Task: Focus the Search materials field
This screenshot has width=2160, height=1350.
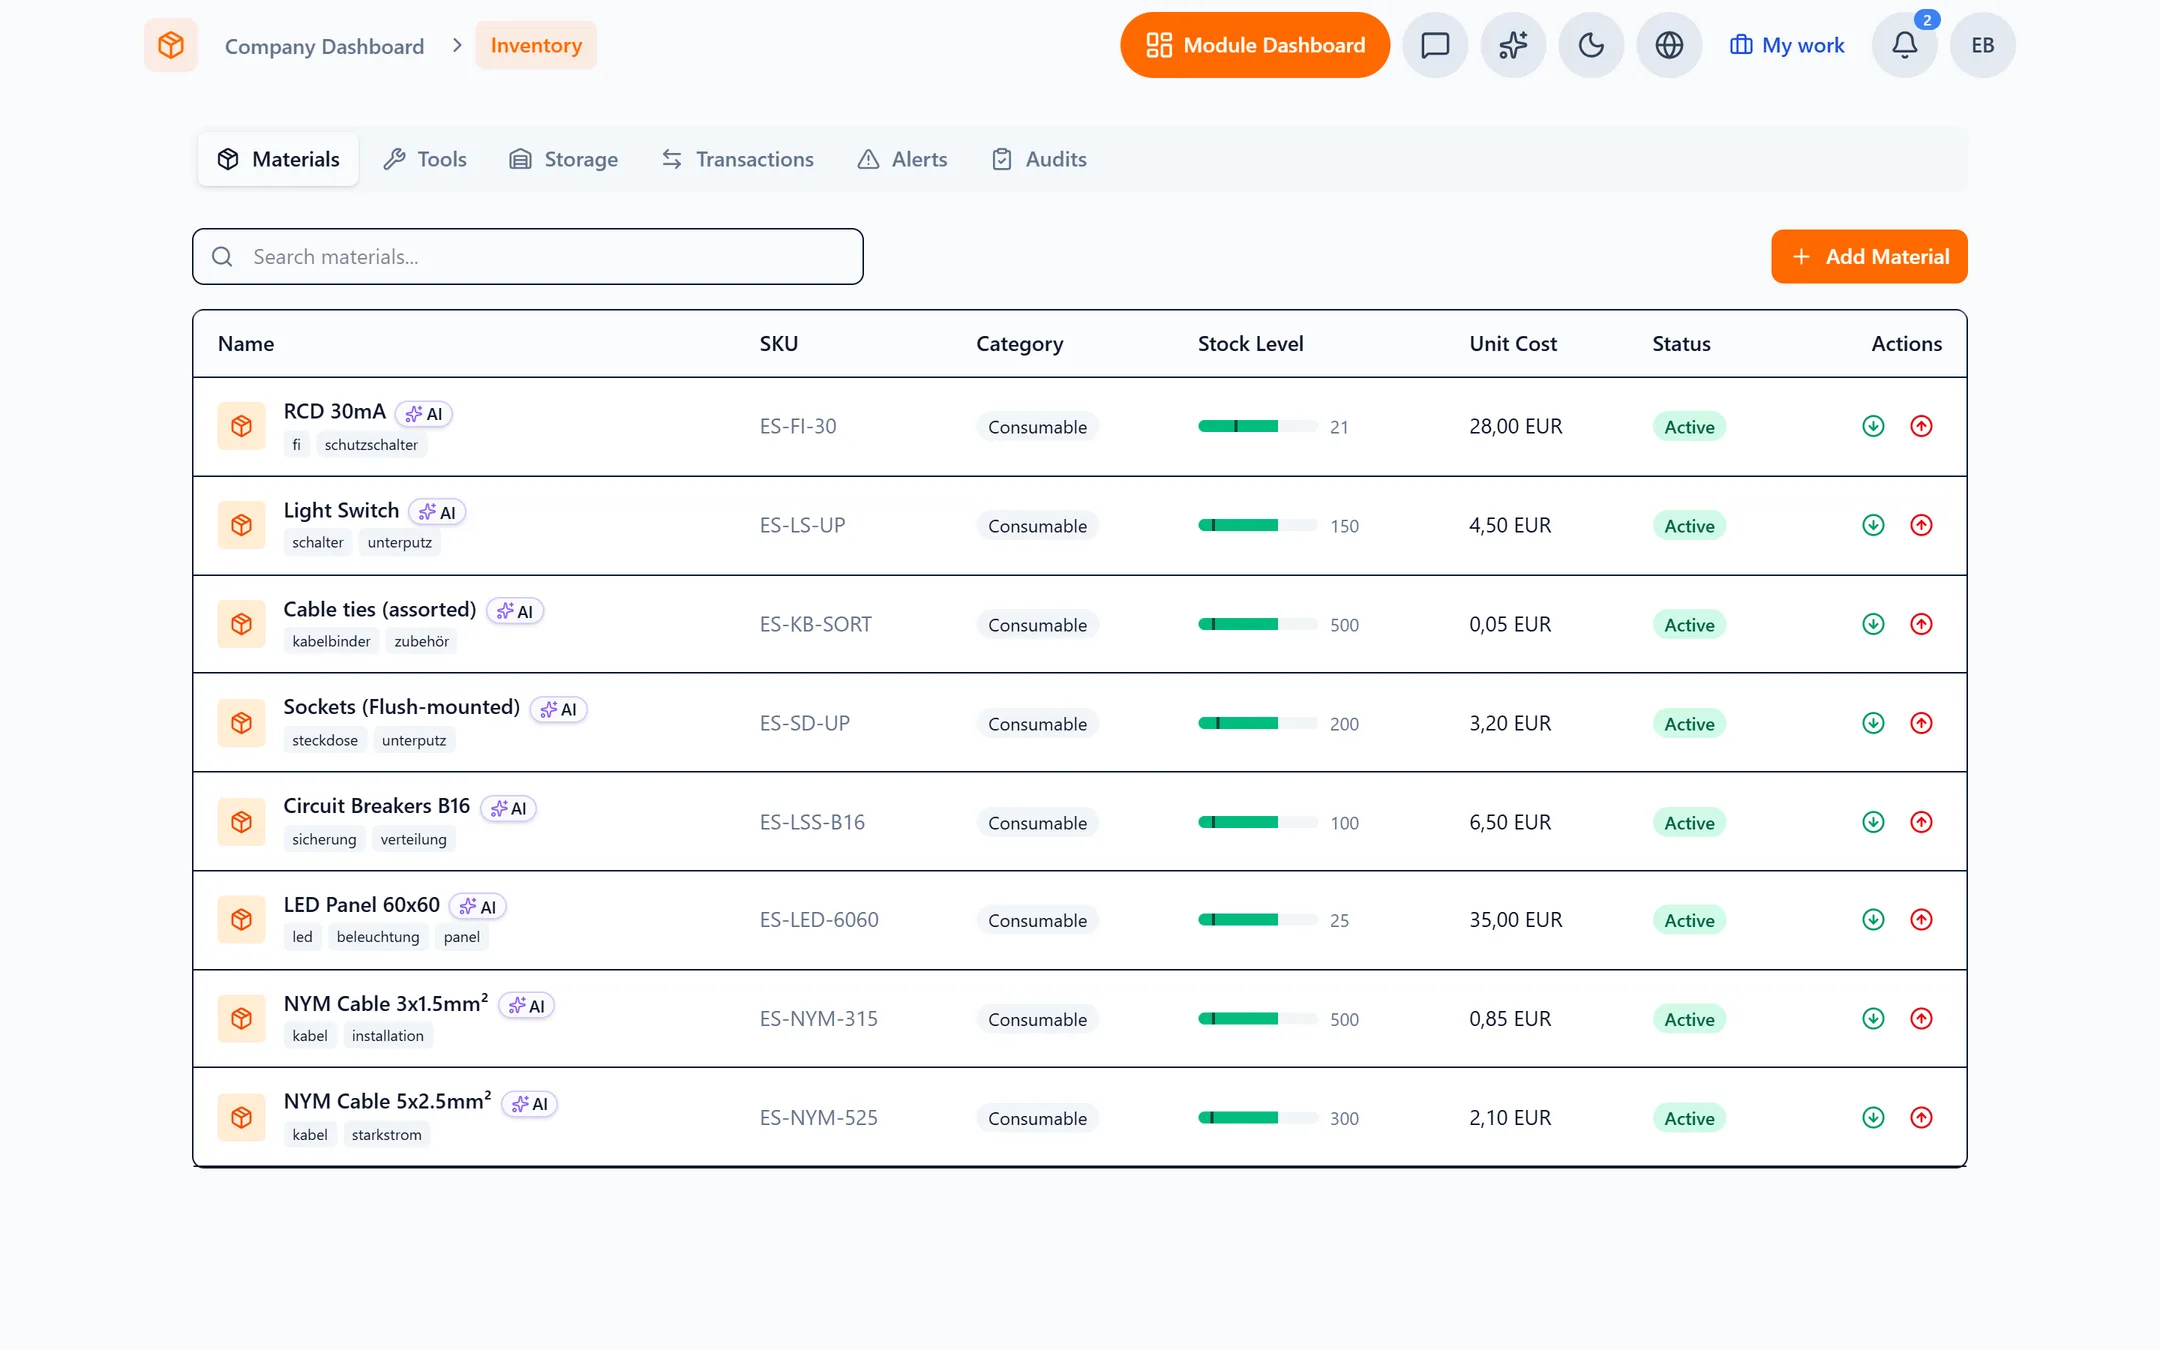Action: point(528,257)
